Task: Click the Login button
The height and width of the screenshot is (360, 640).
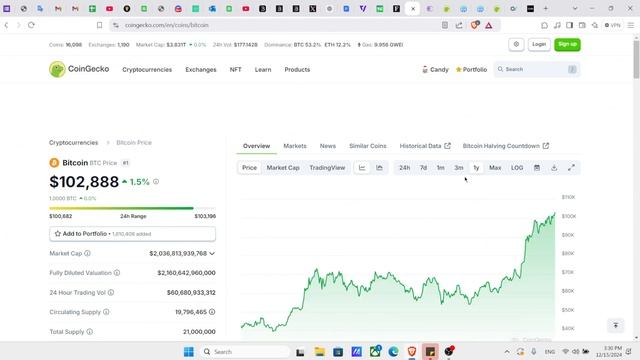Action: (x=539, y=44)
